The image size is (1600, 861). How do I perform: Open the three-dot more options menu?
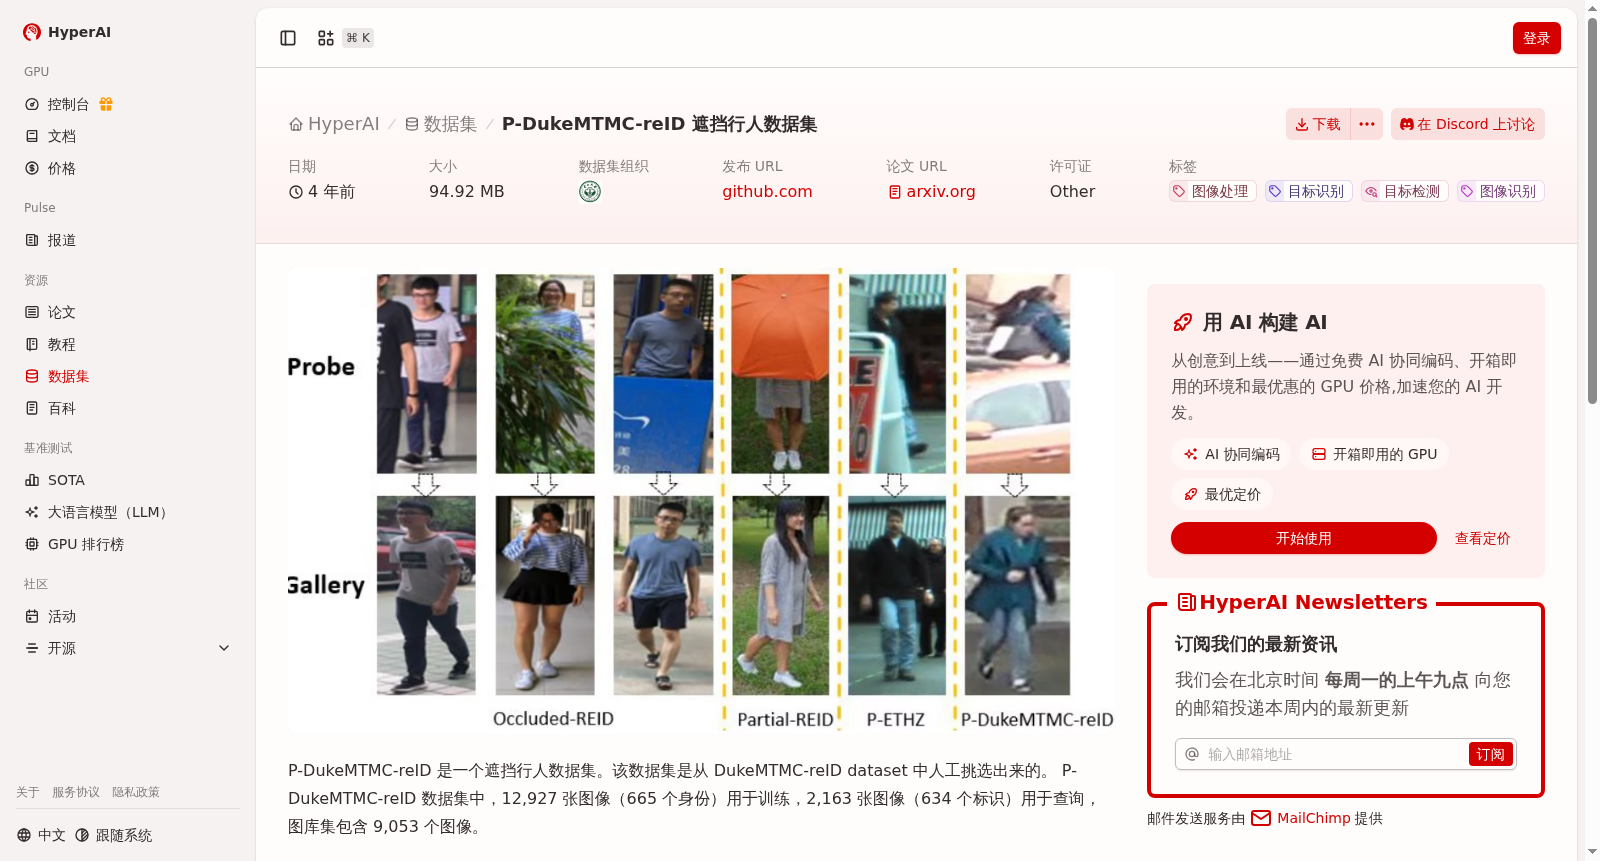point(1367,124)
